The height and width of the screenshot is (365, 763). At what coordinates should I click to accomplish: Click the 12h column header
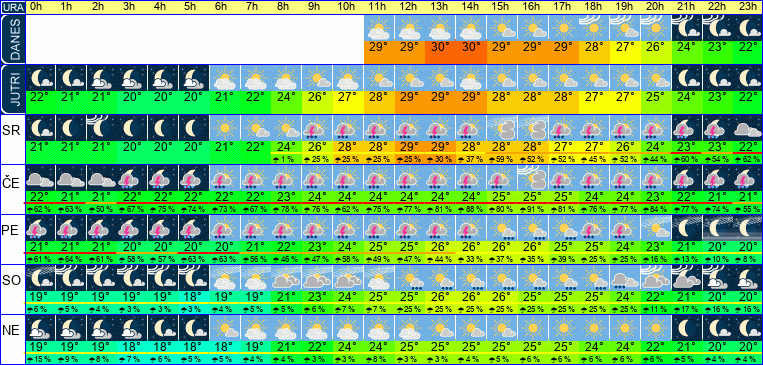point(410,7)
